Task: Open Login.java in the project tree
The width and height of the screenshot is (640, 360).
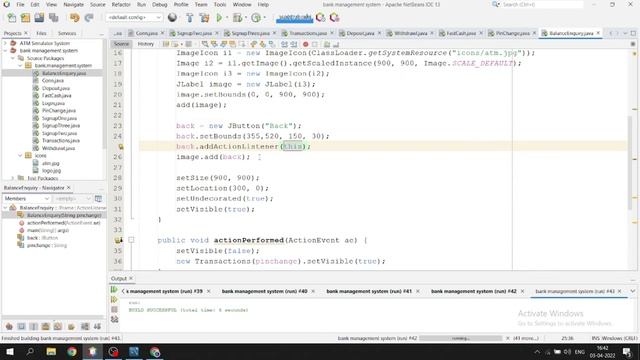Action: 53,103
